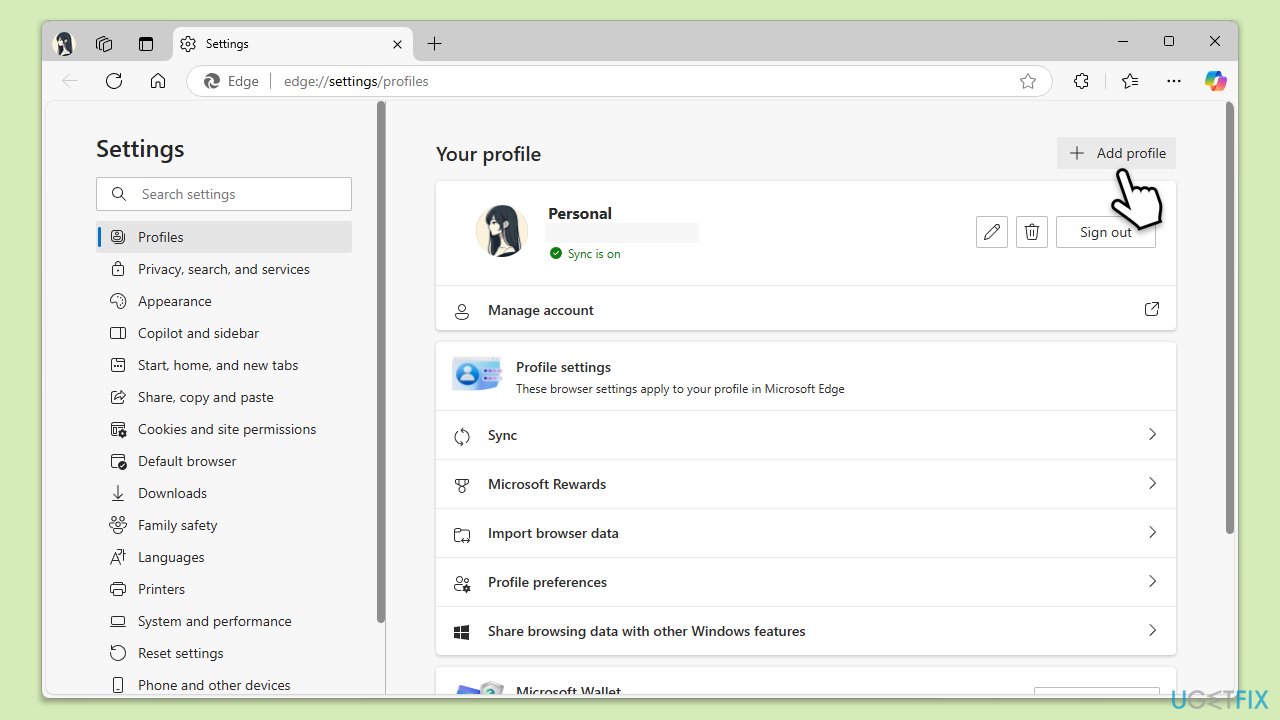Open Printers settings
Screen dimensions: 1280x720
(224, 589)
